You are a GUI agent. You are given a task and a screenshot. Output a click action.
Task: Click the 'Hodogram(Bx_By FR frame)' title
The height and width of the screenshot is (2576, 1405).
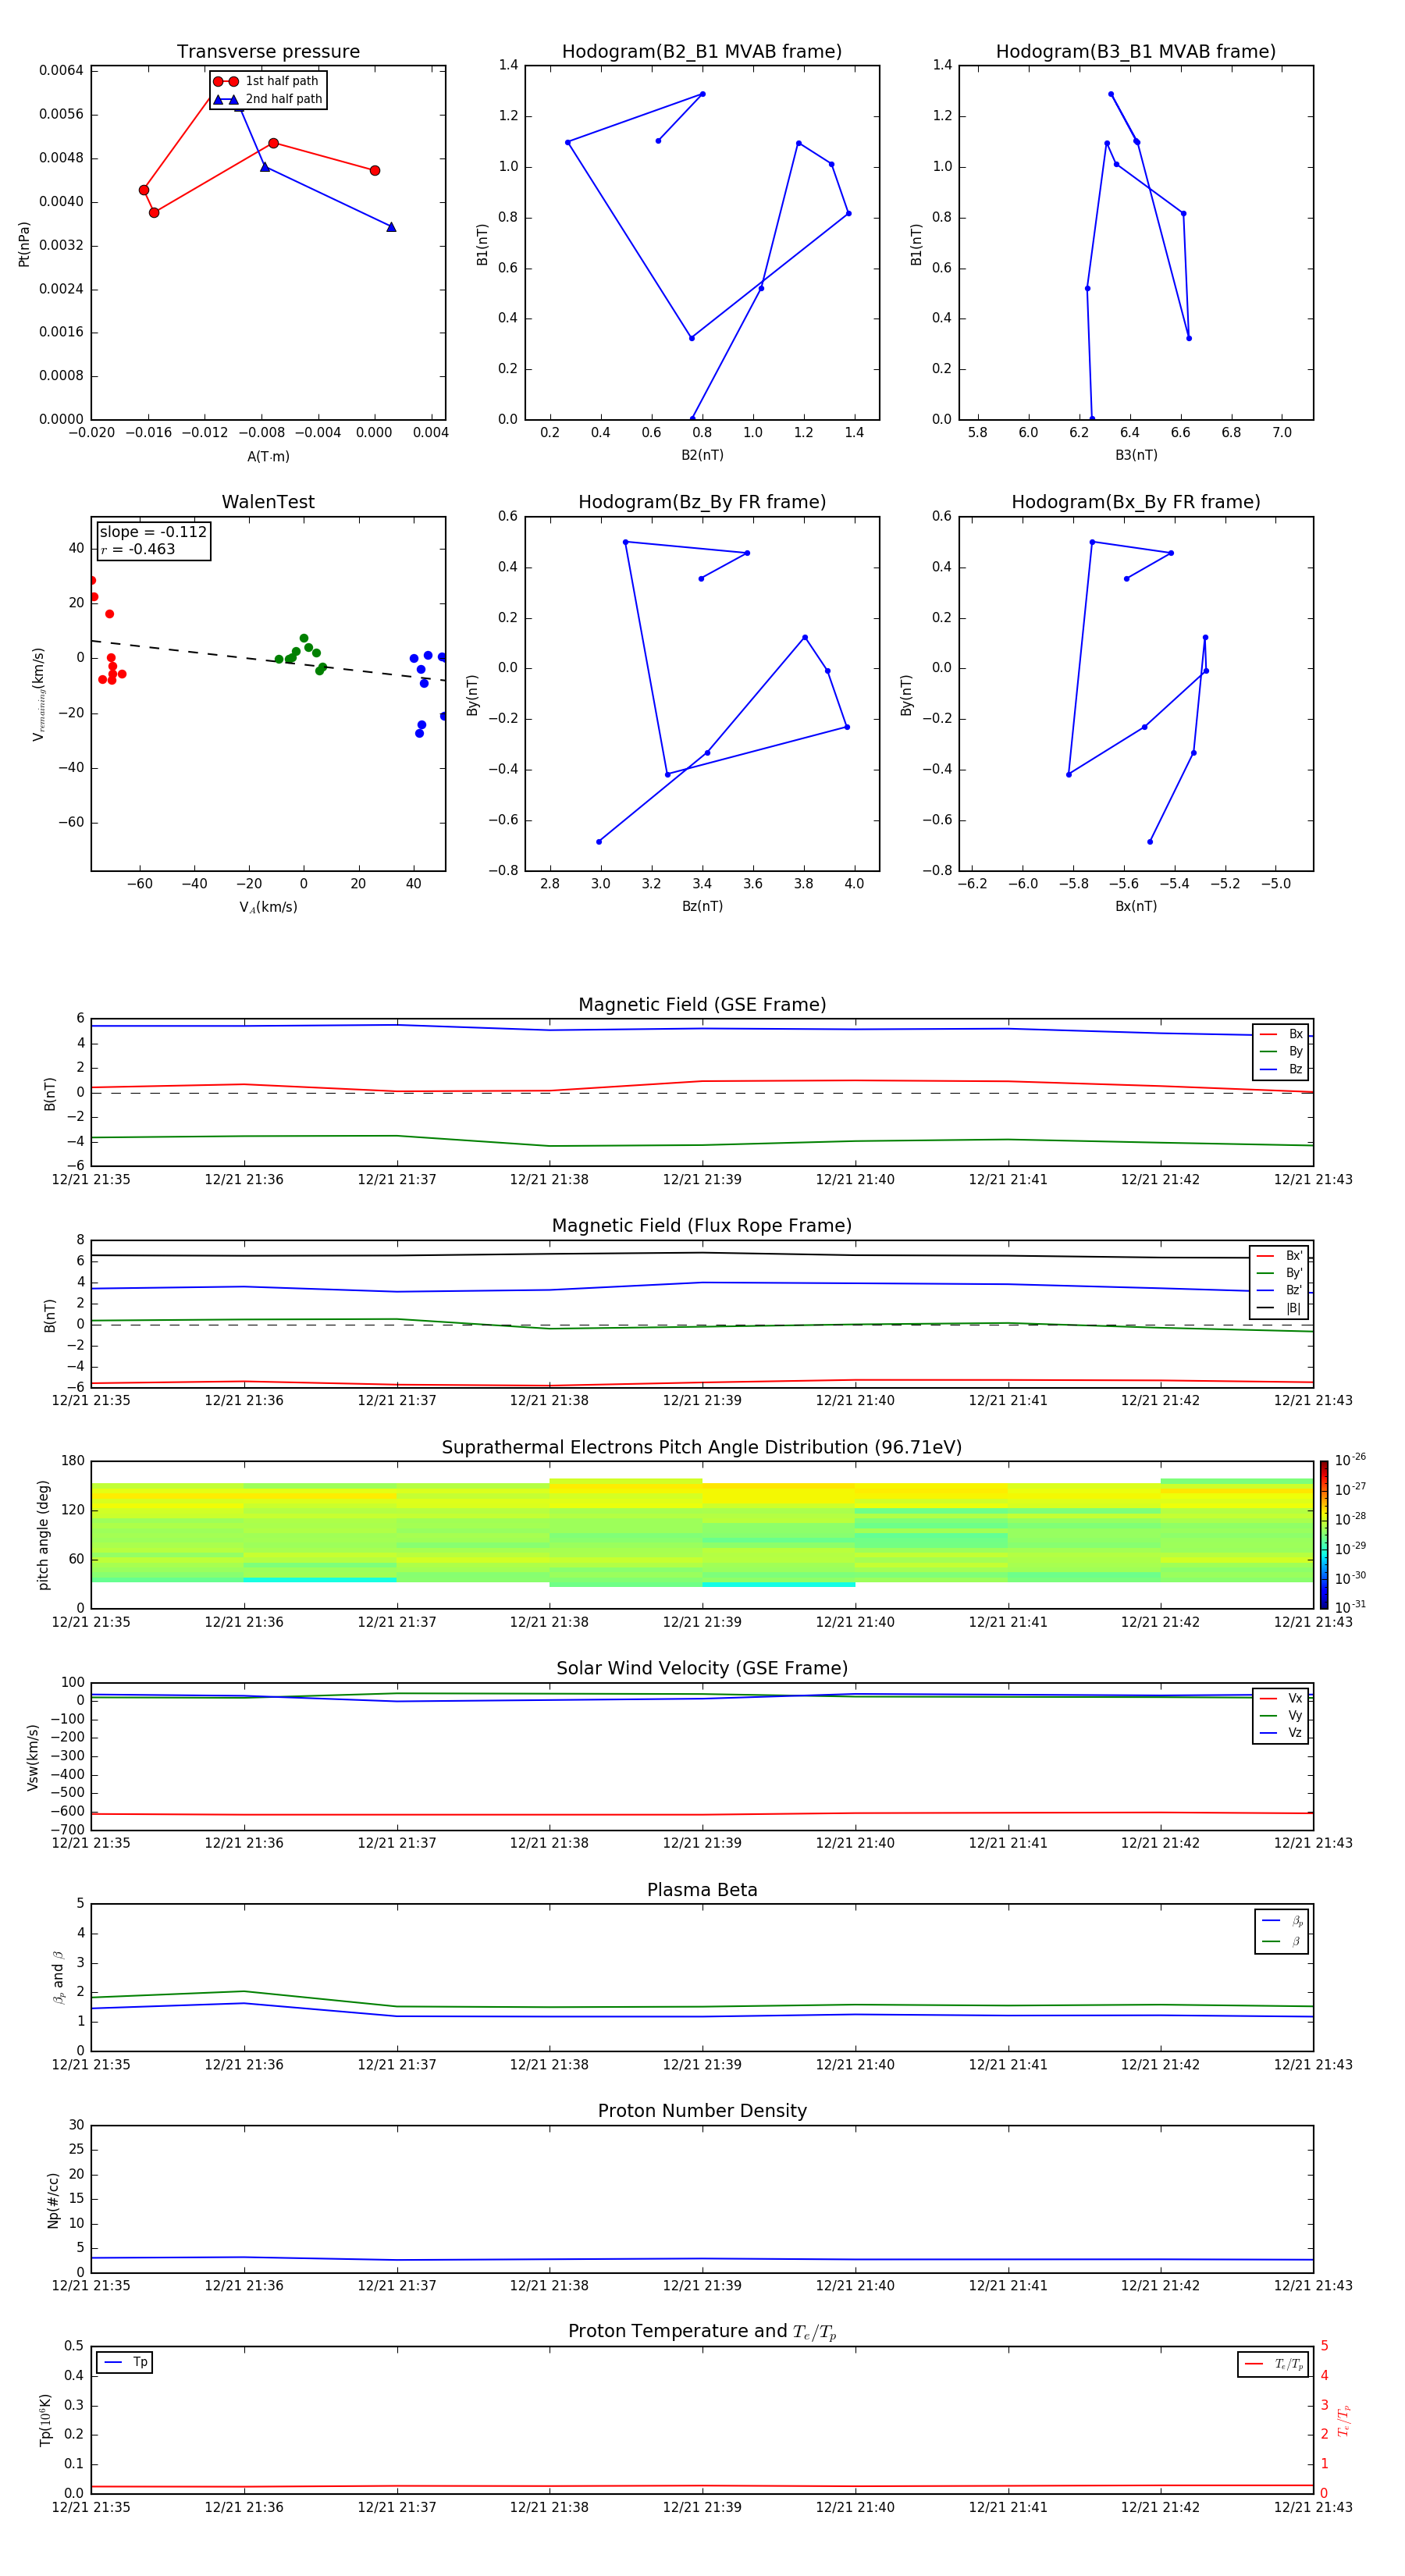click(x=1136, y=502)
